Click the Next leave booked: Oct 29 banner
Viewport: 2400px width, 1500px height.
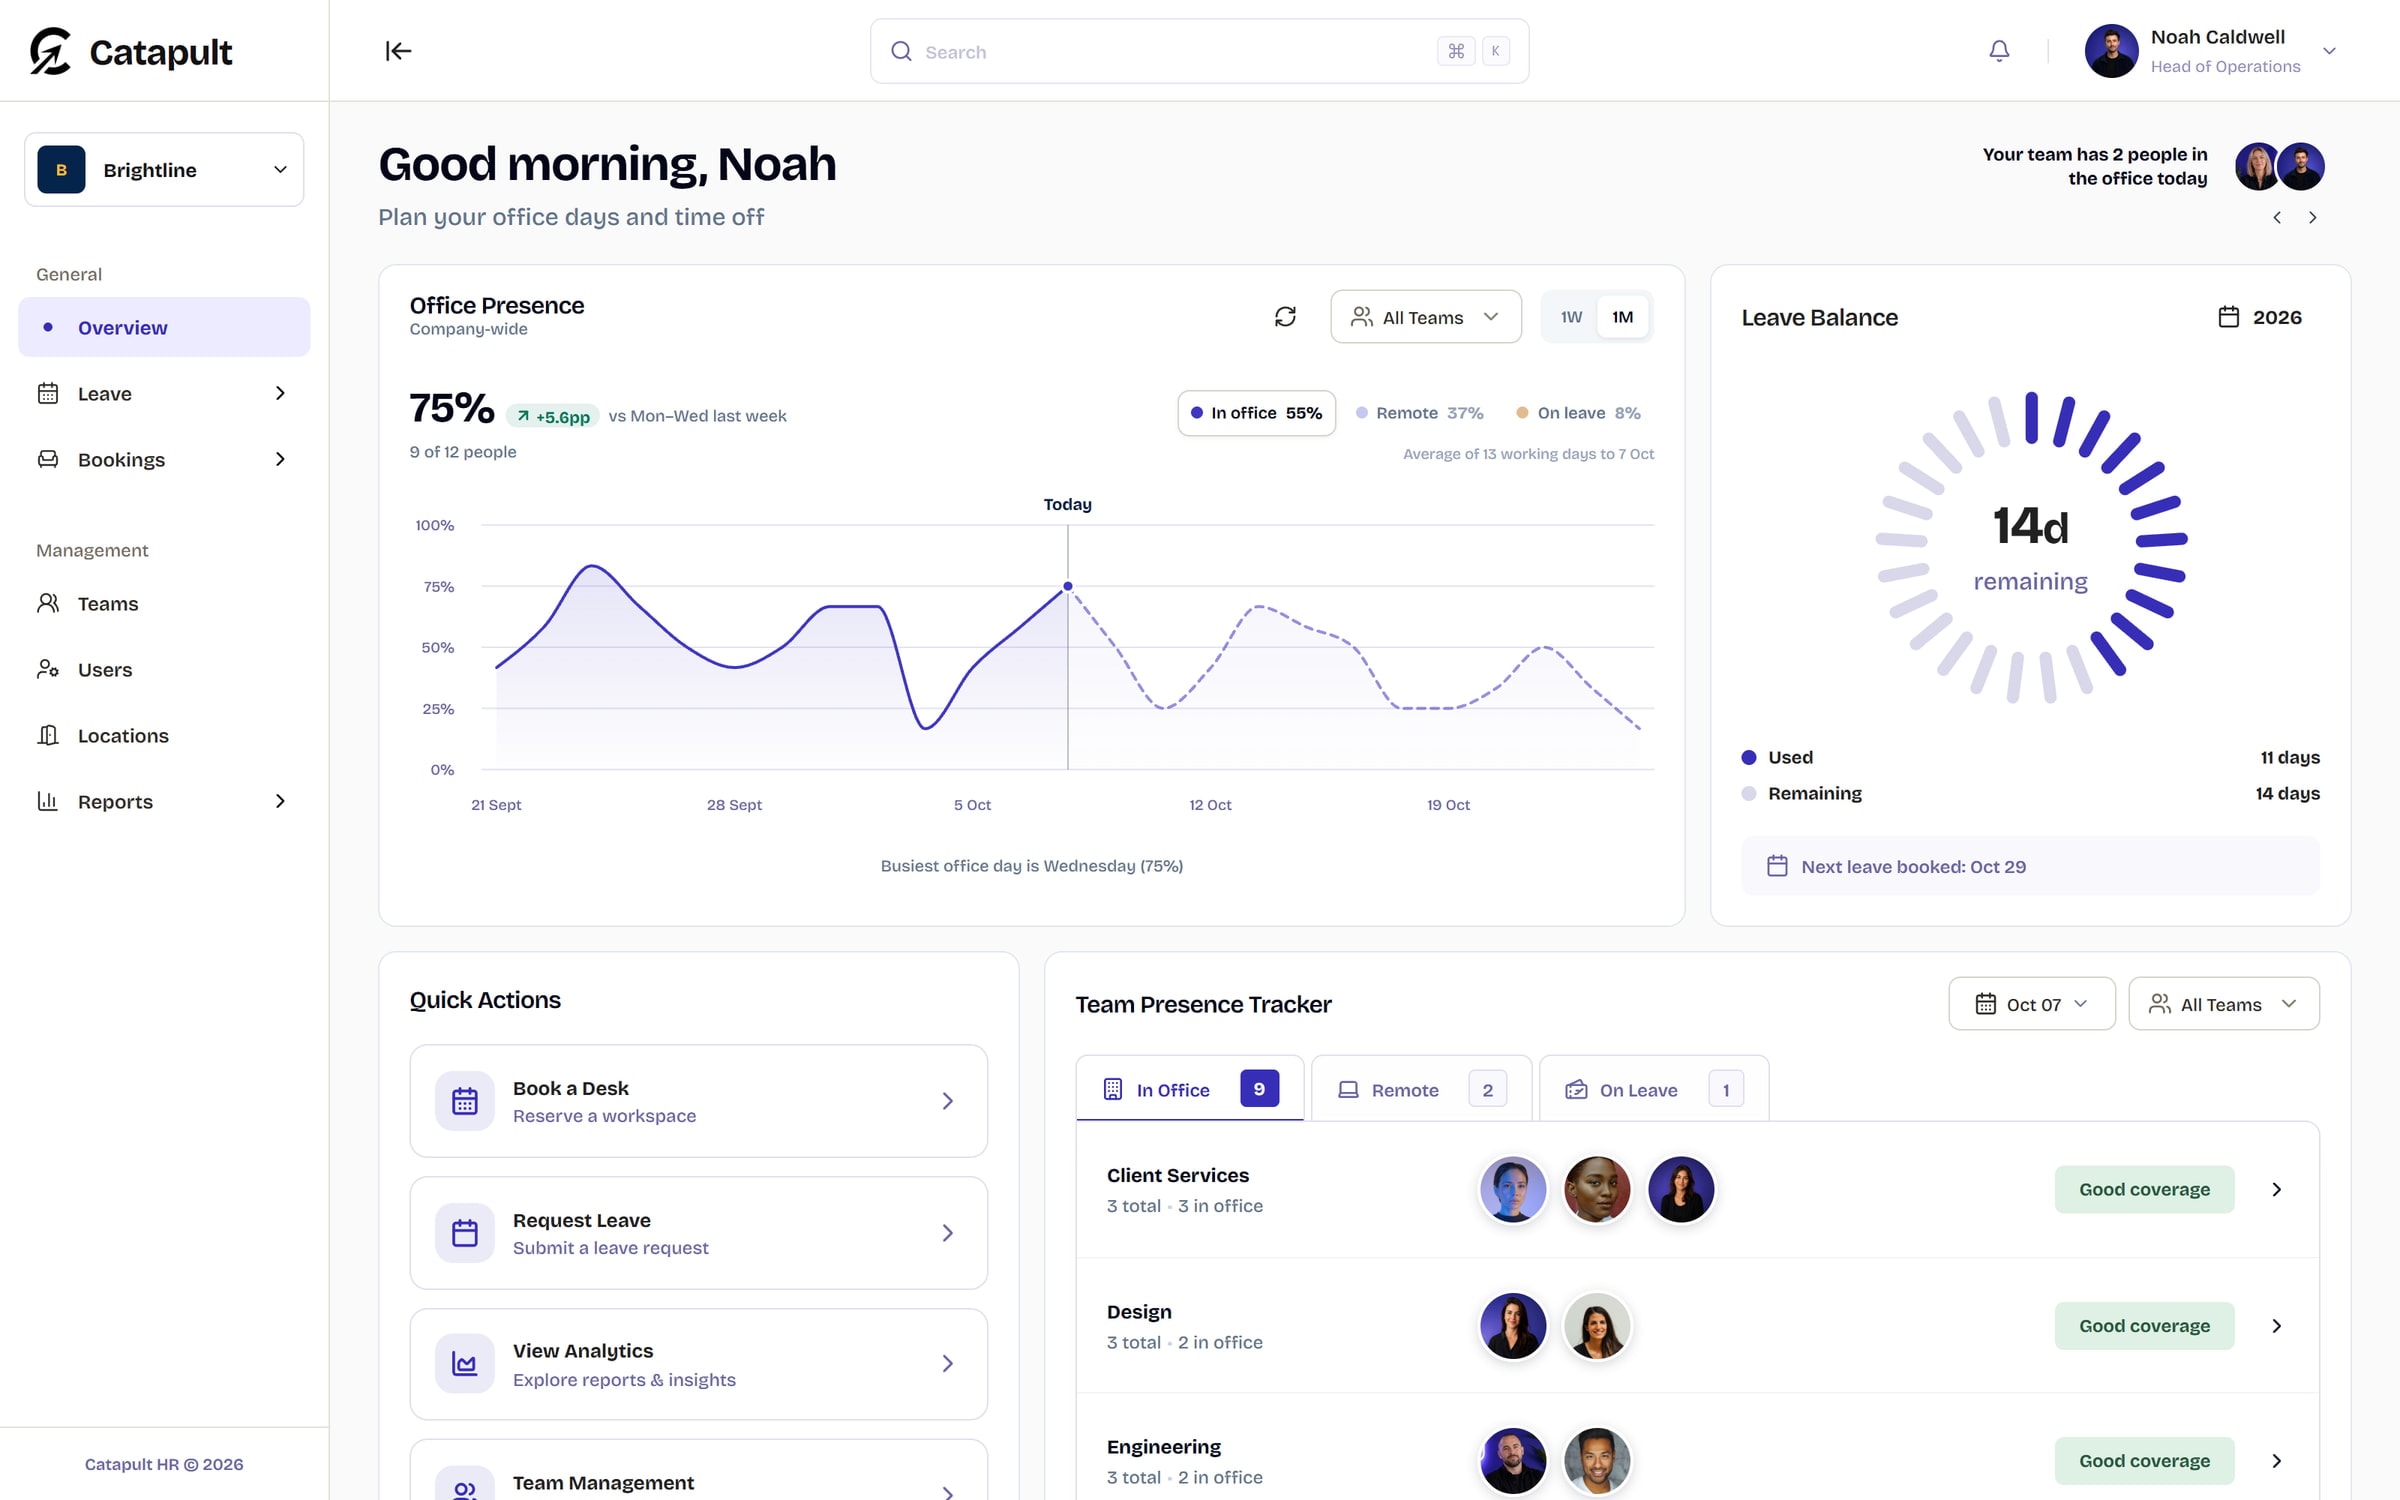tap(2030, 866)
